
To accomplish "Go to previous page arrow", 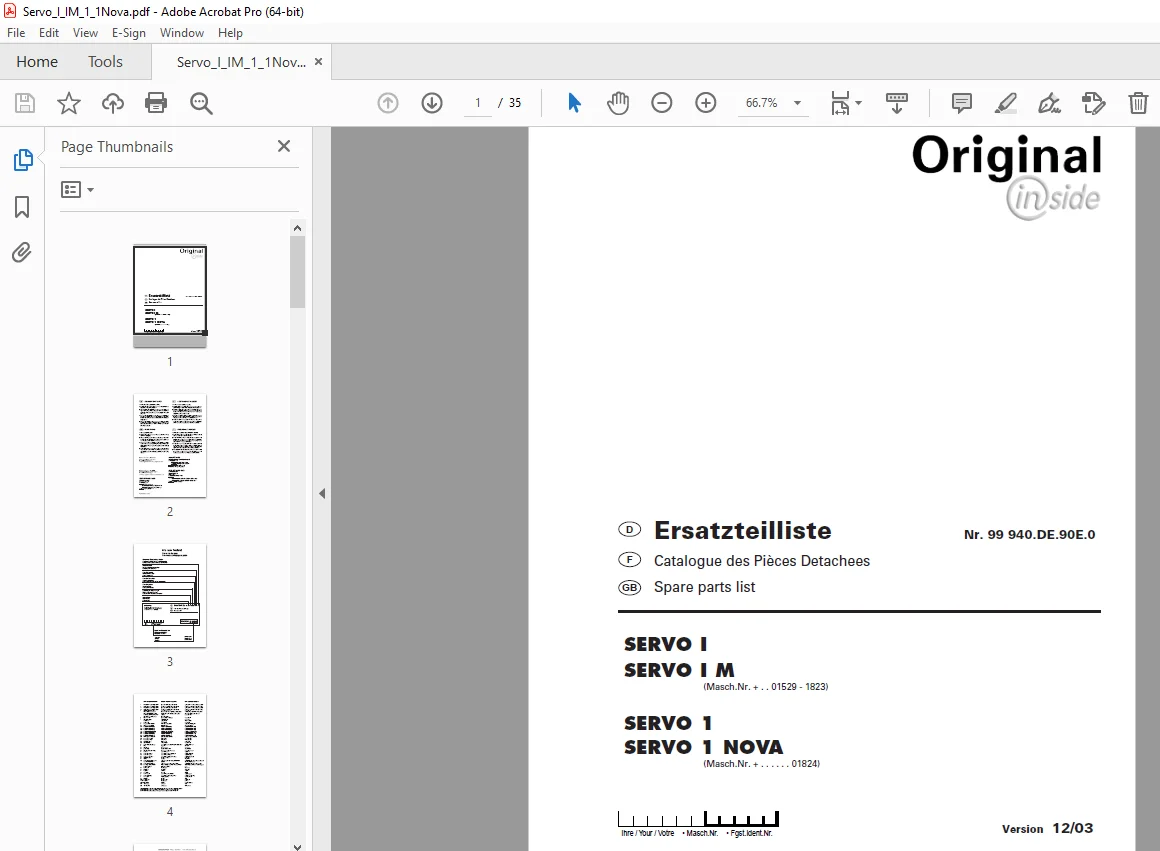I will coord(388,103).
